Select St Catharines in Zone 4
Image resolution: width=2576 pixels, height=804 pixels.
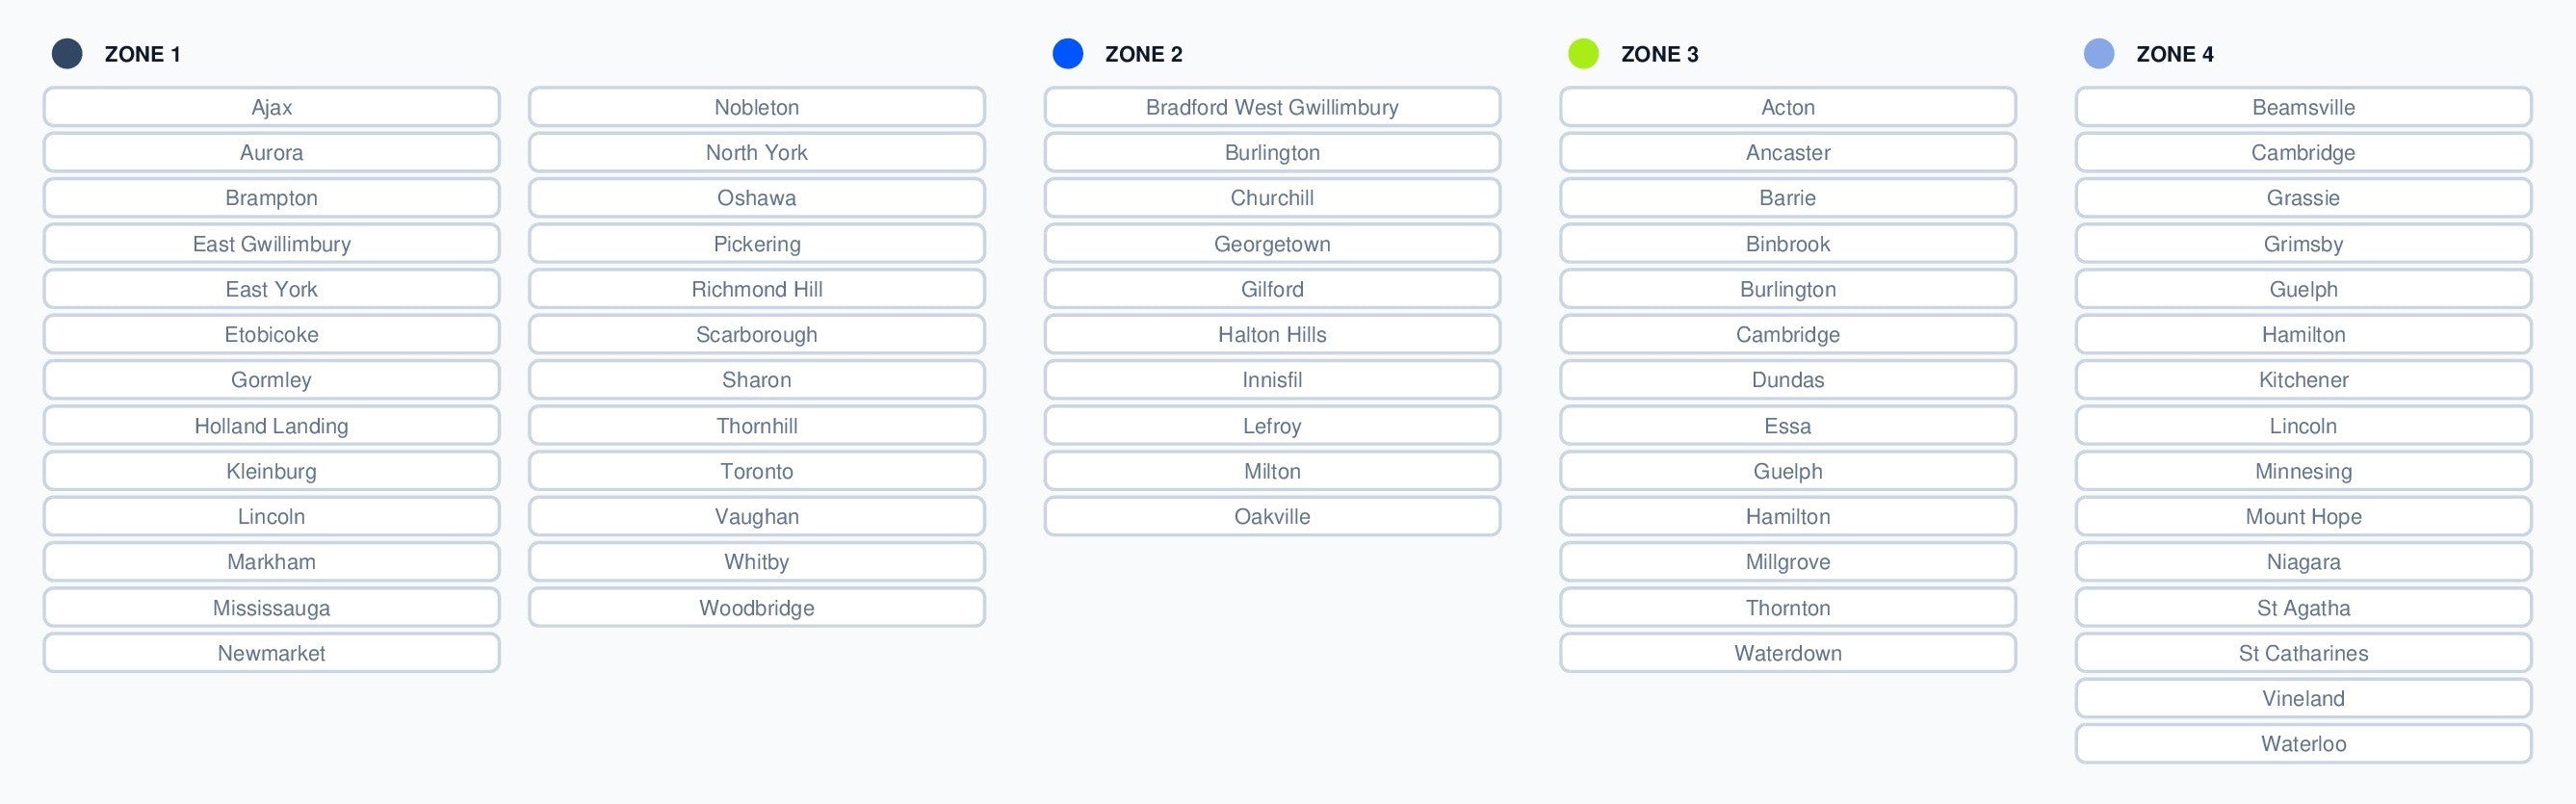[2303, 653]
